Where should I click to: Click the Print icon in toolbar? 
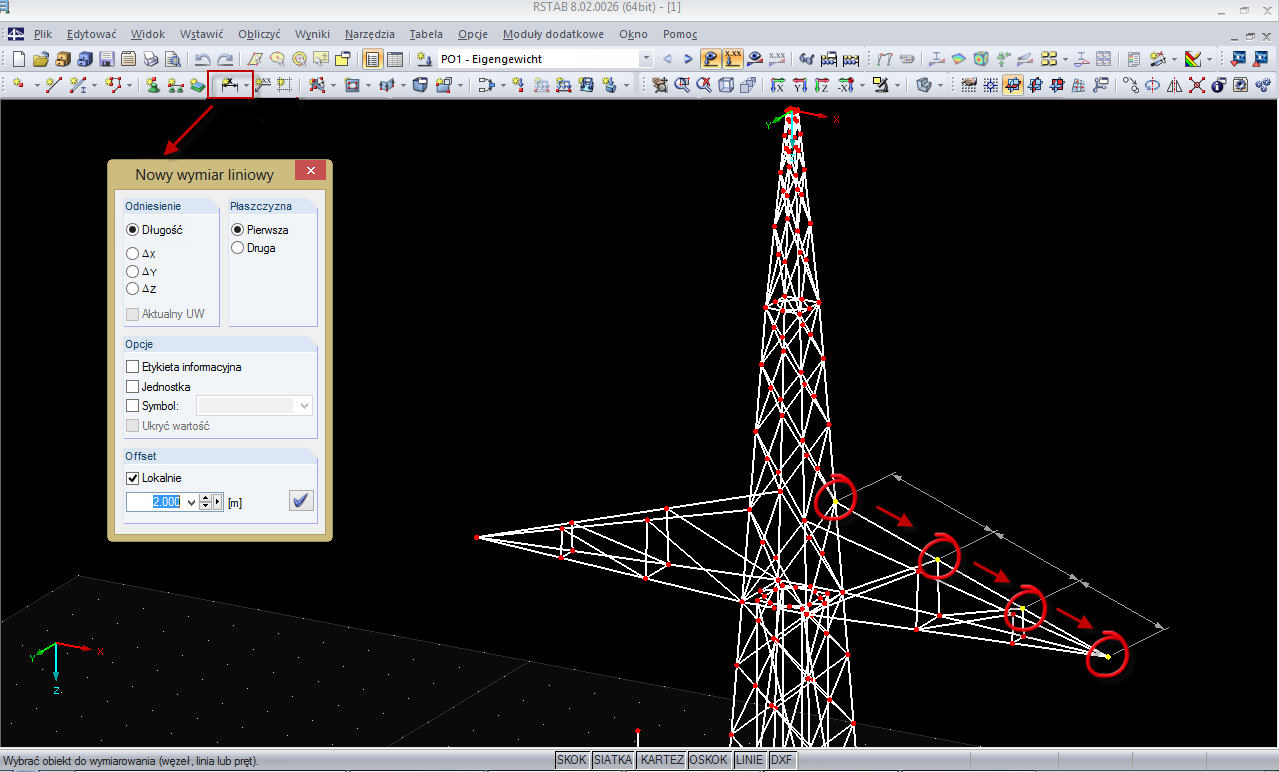point(151,59)
